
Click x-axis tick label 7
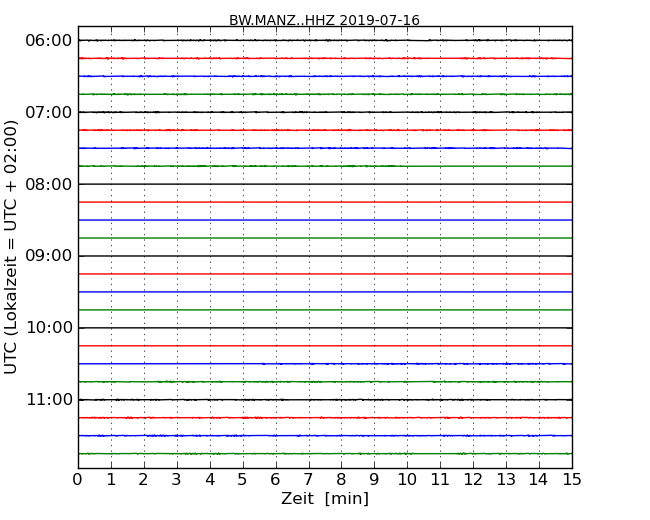308,480
